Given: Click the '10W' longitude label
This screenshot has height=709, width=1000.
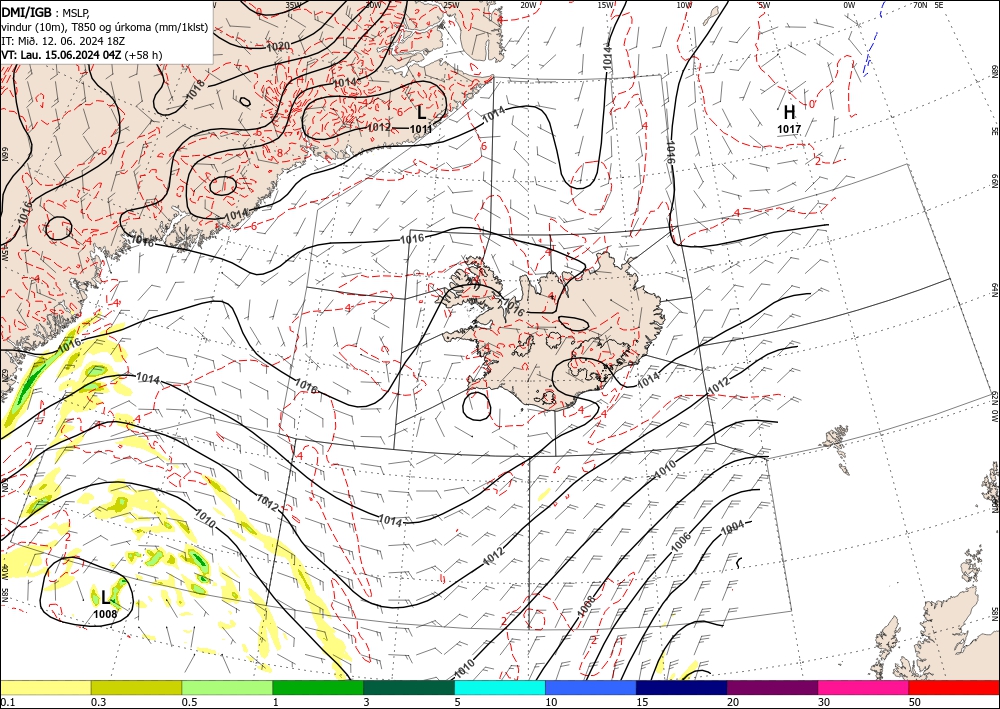Looking at the screenshot, I should [x=684, y=5].
